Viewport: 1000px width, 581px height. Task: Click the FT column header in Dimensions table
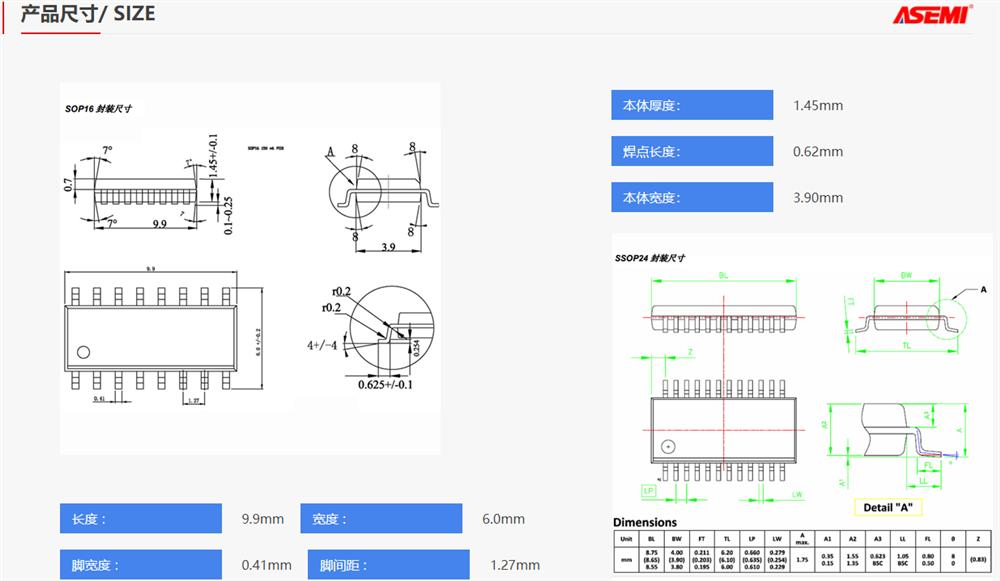702,539
